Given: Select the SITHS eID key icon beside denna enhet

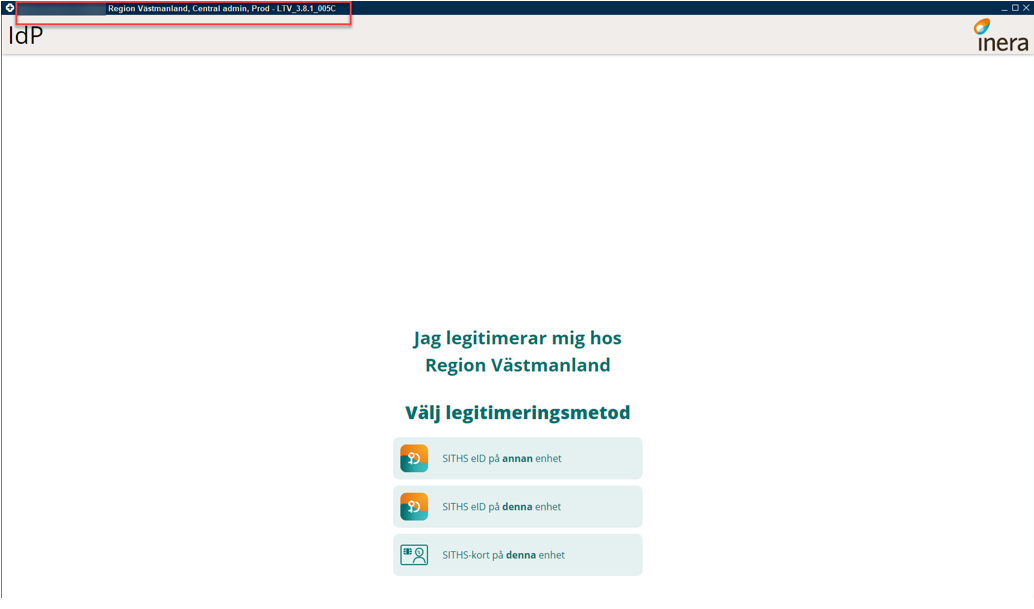Looking at the screenshot, I should click(x=414, y=506).
